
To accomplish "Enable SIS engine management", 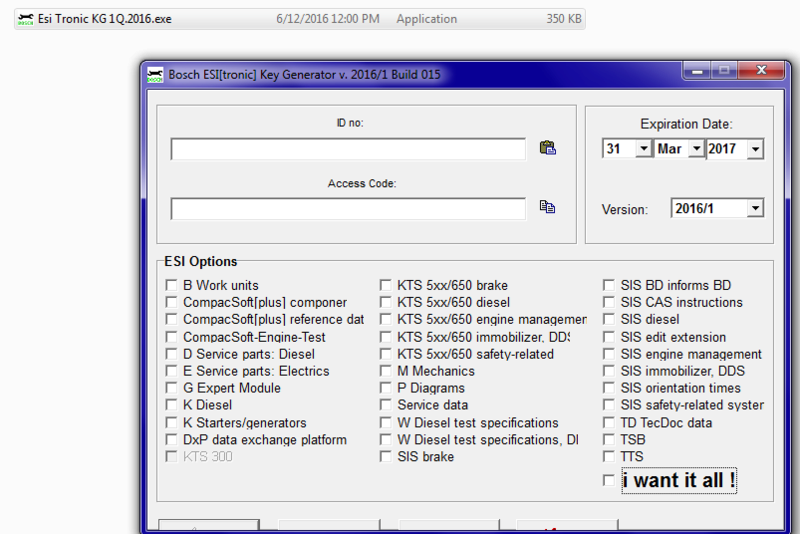I will point(609,354).
